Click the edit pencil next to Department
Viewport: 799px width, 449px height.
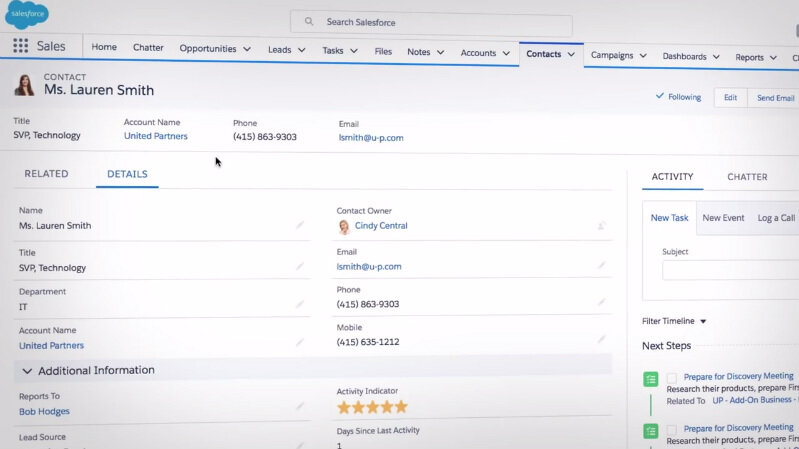point(299,306)
